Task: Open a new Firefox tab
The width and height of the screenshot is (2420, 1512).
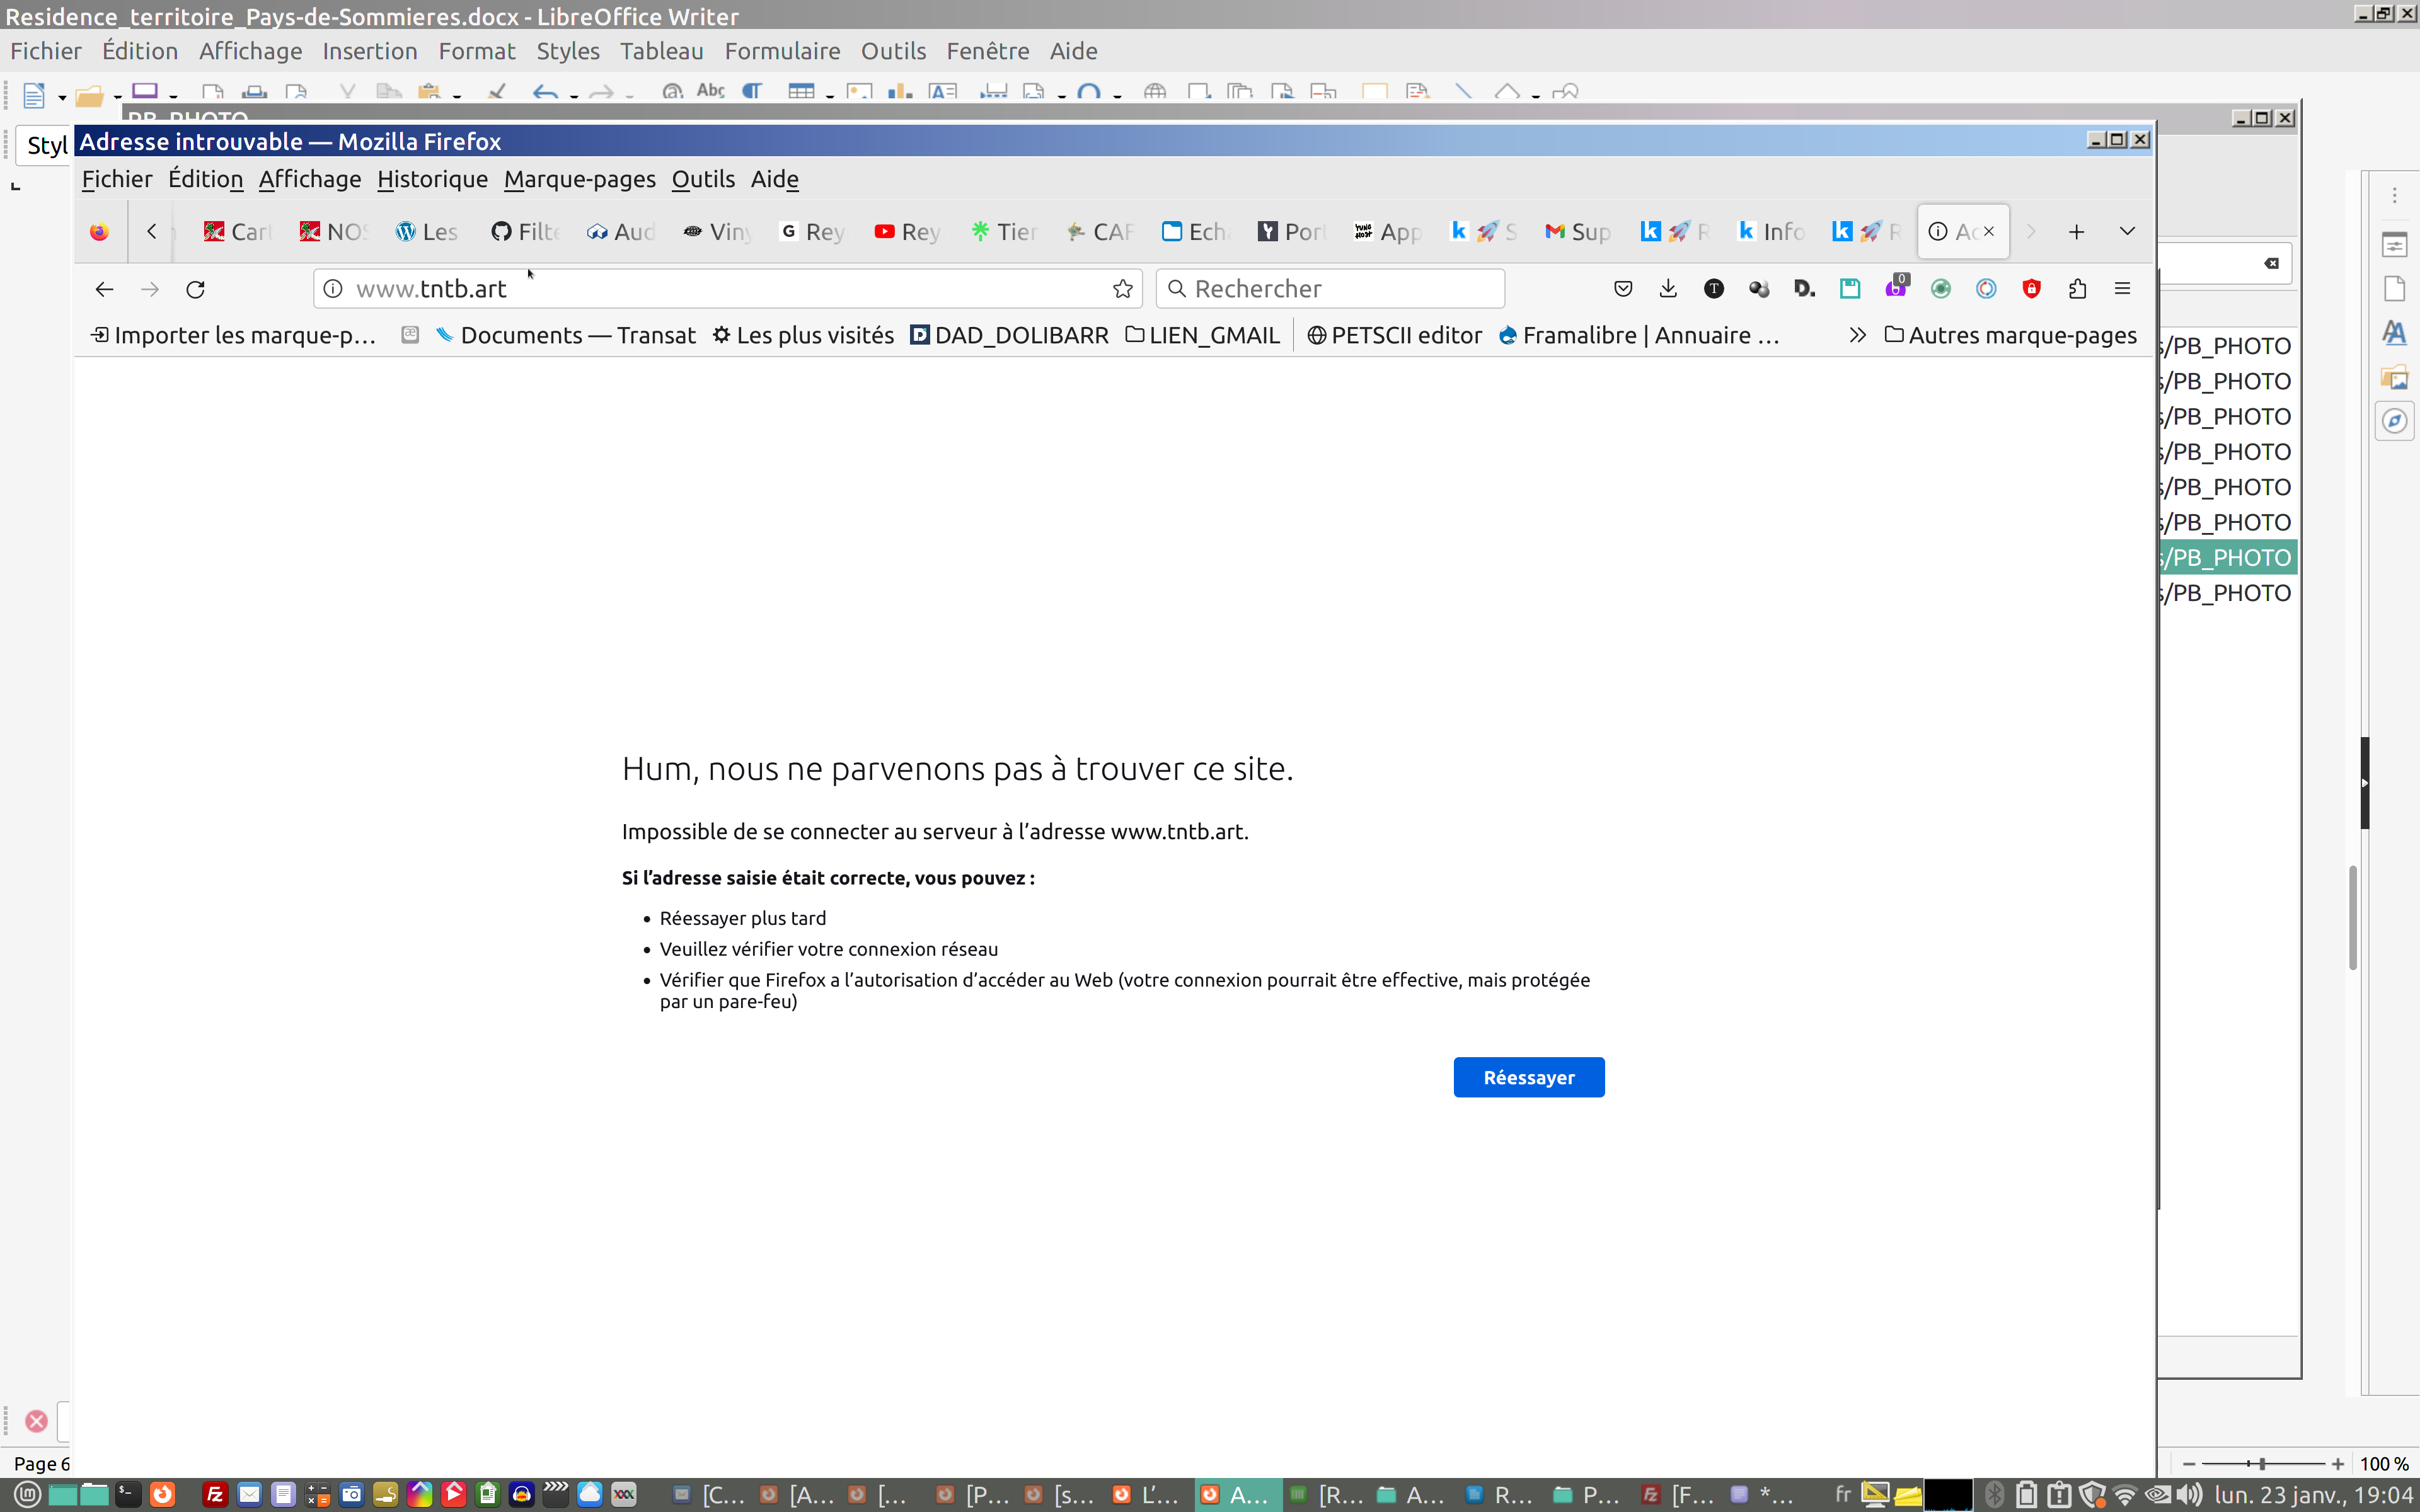Action: (x=2076, y=231)
